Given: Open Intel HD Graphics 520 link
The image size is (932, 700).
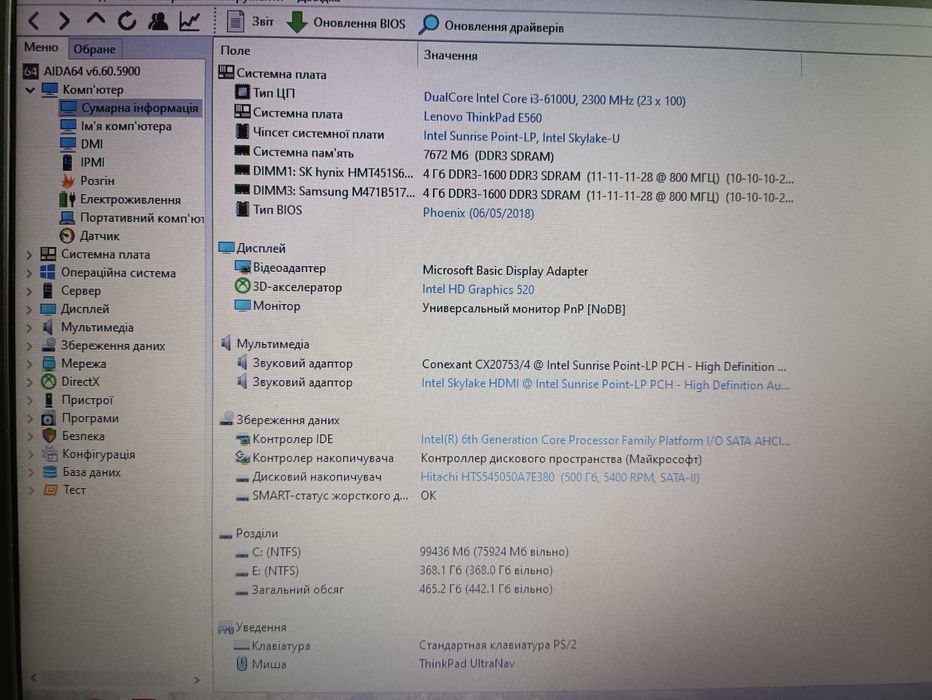Looking at the screenshot, I should [x=478, y=289].
